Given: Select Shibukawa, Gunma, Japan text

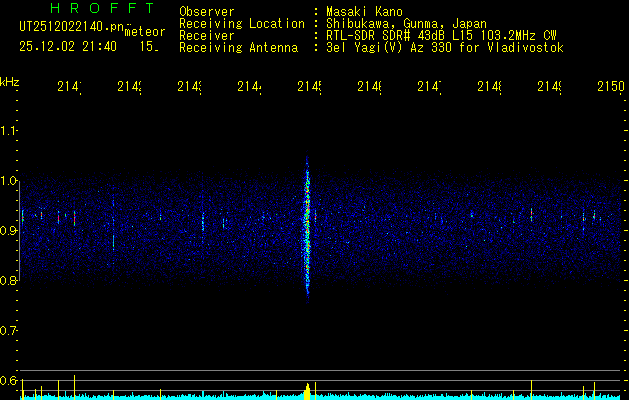Looking at the screenshot, I should (406, 24).
